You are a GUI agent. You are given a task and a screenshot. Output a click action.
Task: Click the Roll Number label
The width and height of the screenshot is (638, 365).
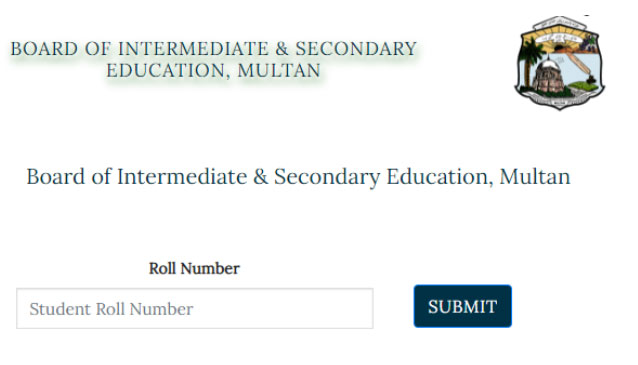click(194, 269)
